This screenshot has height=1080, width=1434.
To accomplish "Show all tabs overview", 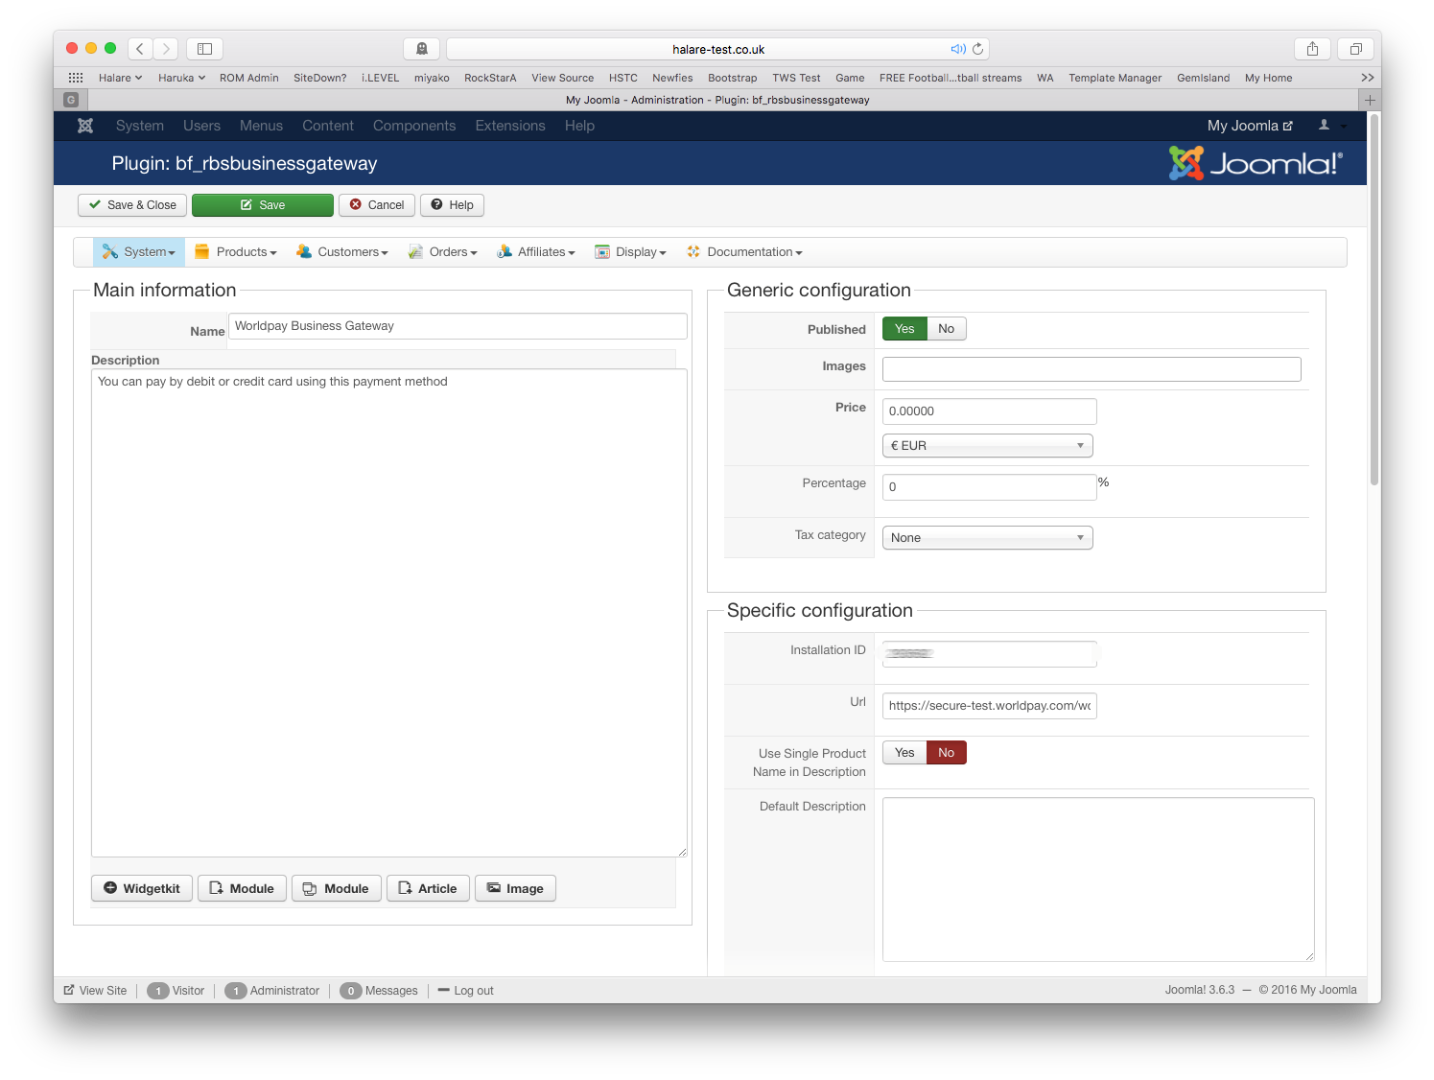I will pos(1356,48).
